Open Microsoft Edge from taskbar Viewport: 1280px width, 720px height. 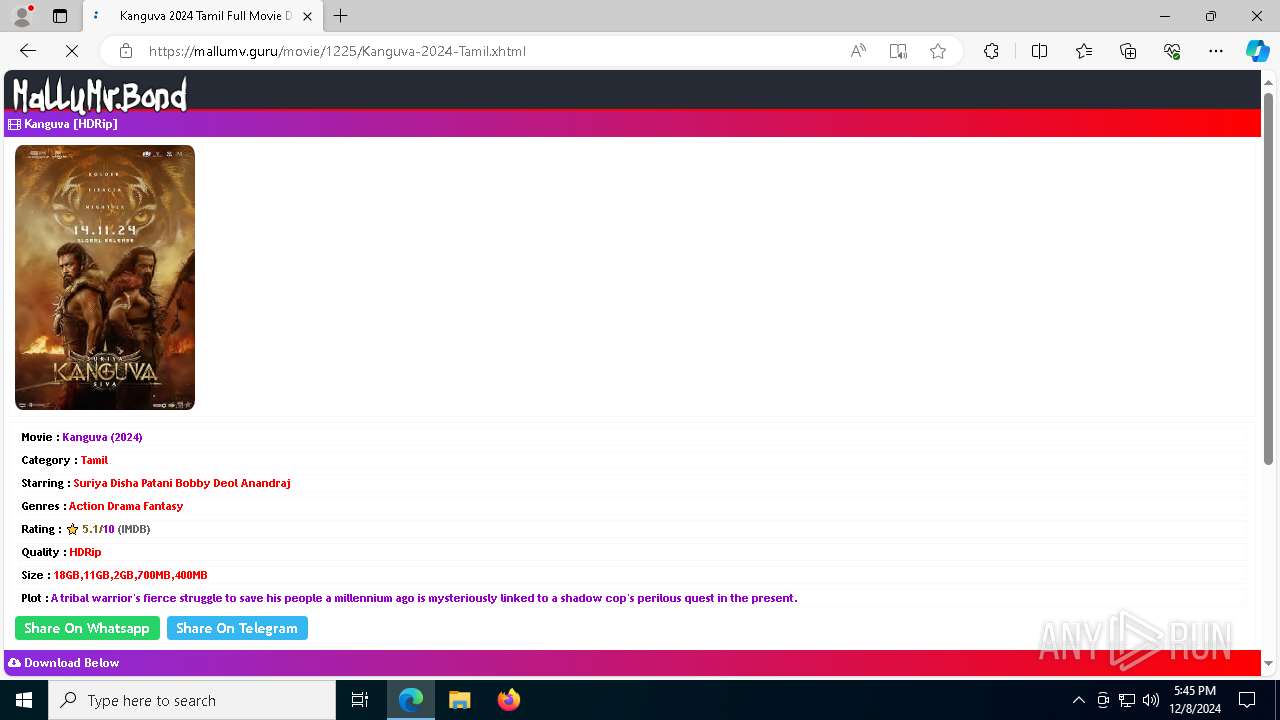point(411,700)
